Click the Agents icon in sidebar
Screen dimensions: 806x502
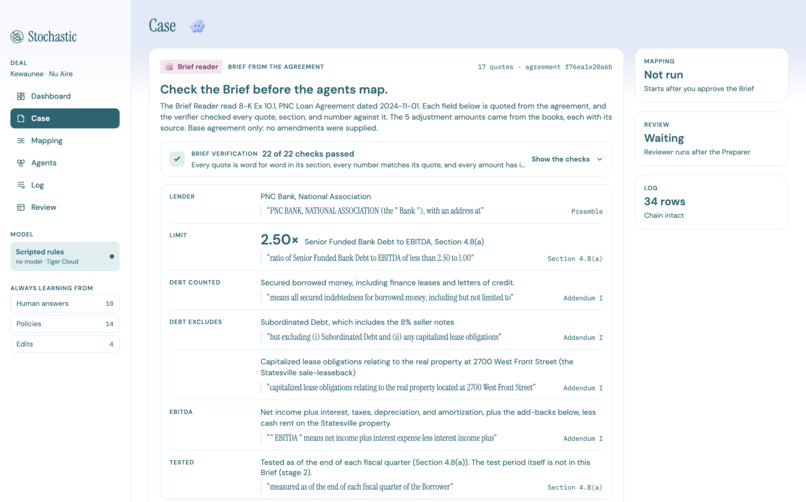pos(21,163)
